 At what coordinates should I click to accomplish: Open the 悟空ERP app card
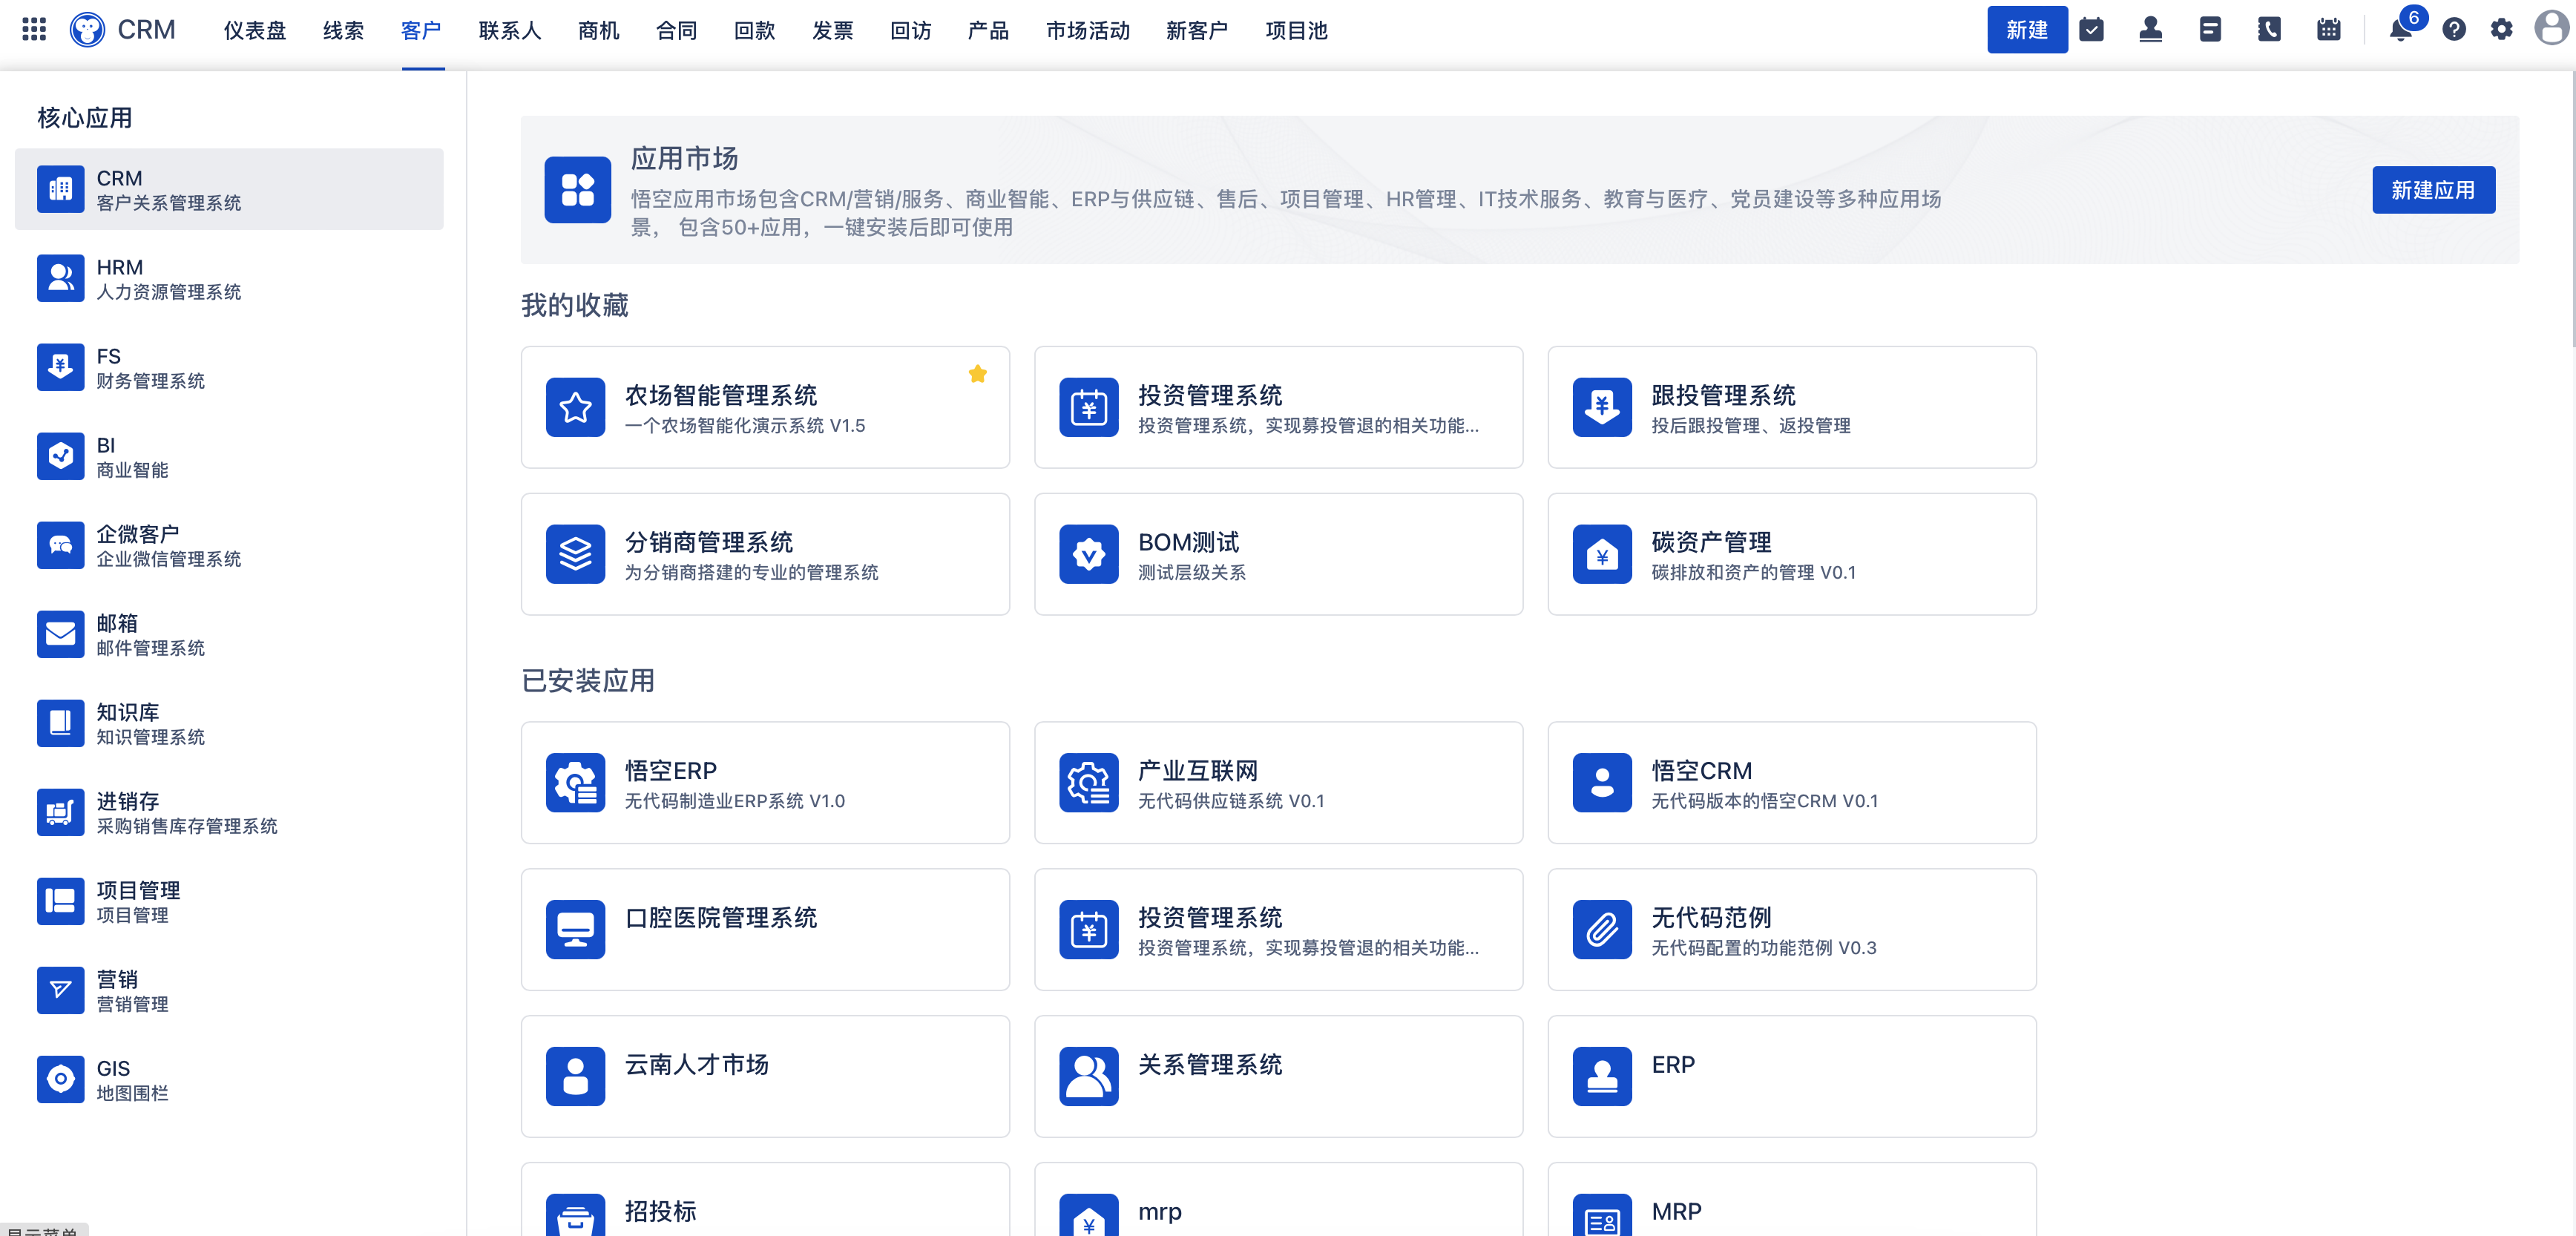[765, 783]
